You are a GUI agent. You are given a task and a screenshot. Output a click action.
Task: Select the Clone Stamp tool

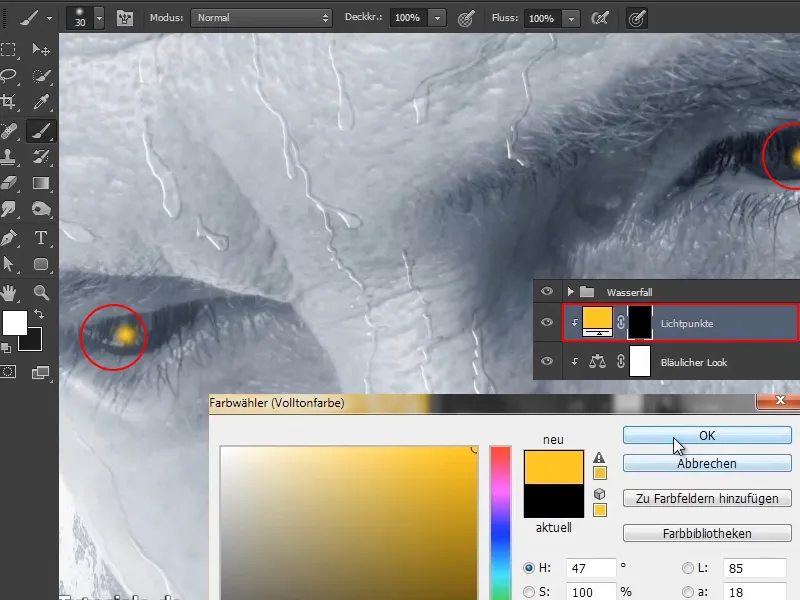(9, 157)
